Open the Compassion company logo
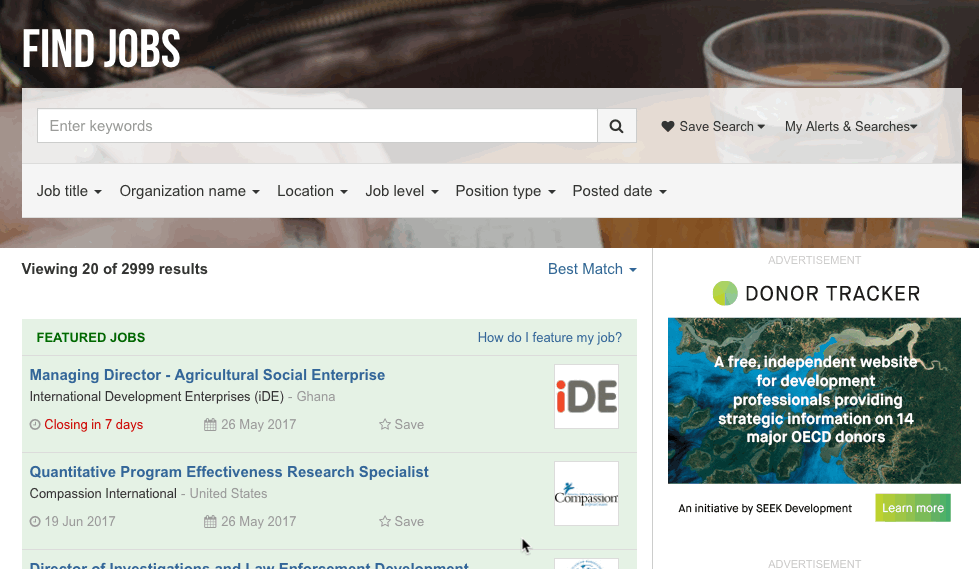This screenshot has width=979, height=569. coord(586,493)
